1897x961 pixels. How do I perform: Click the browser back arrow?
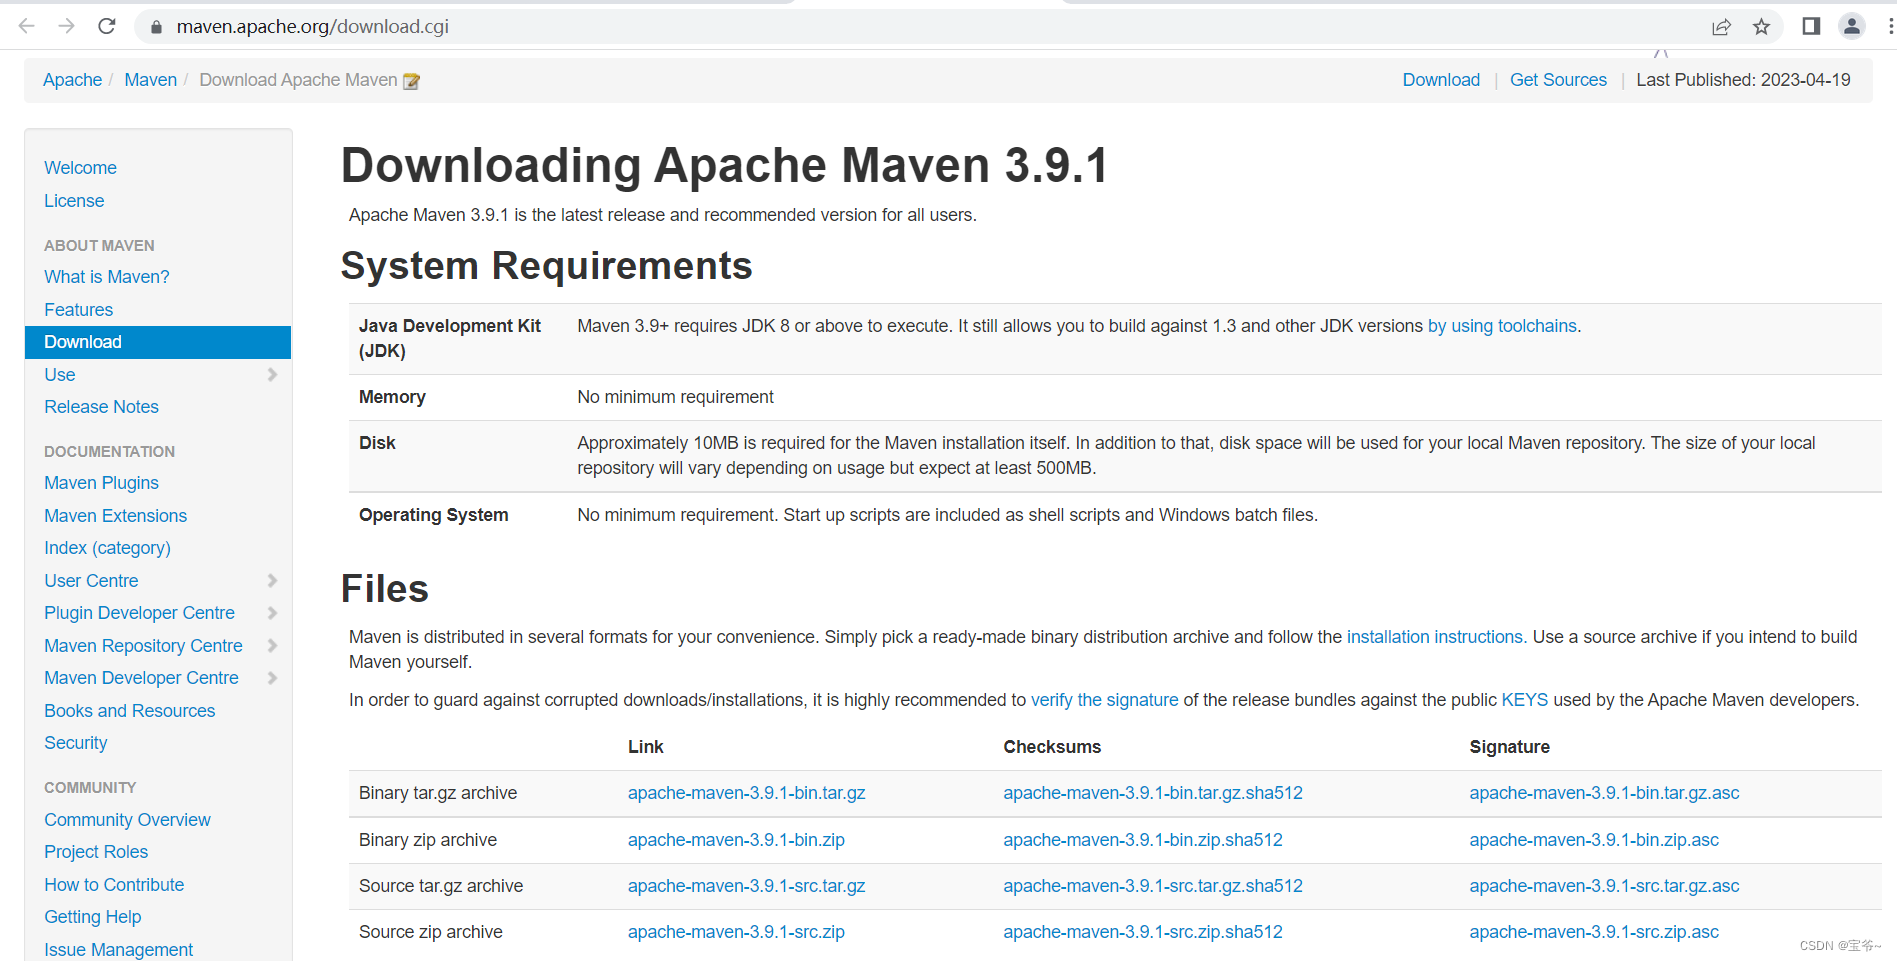point(27,26)
